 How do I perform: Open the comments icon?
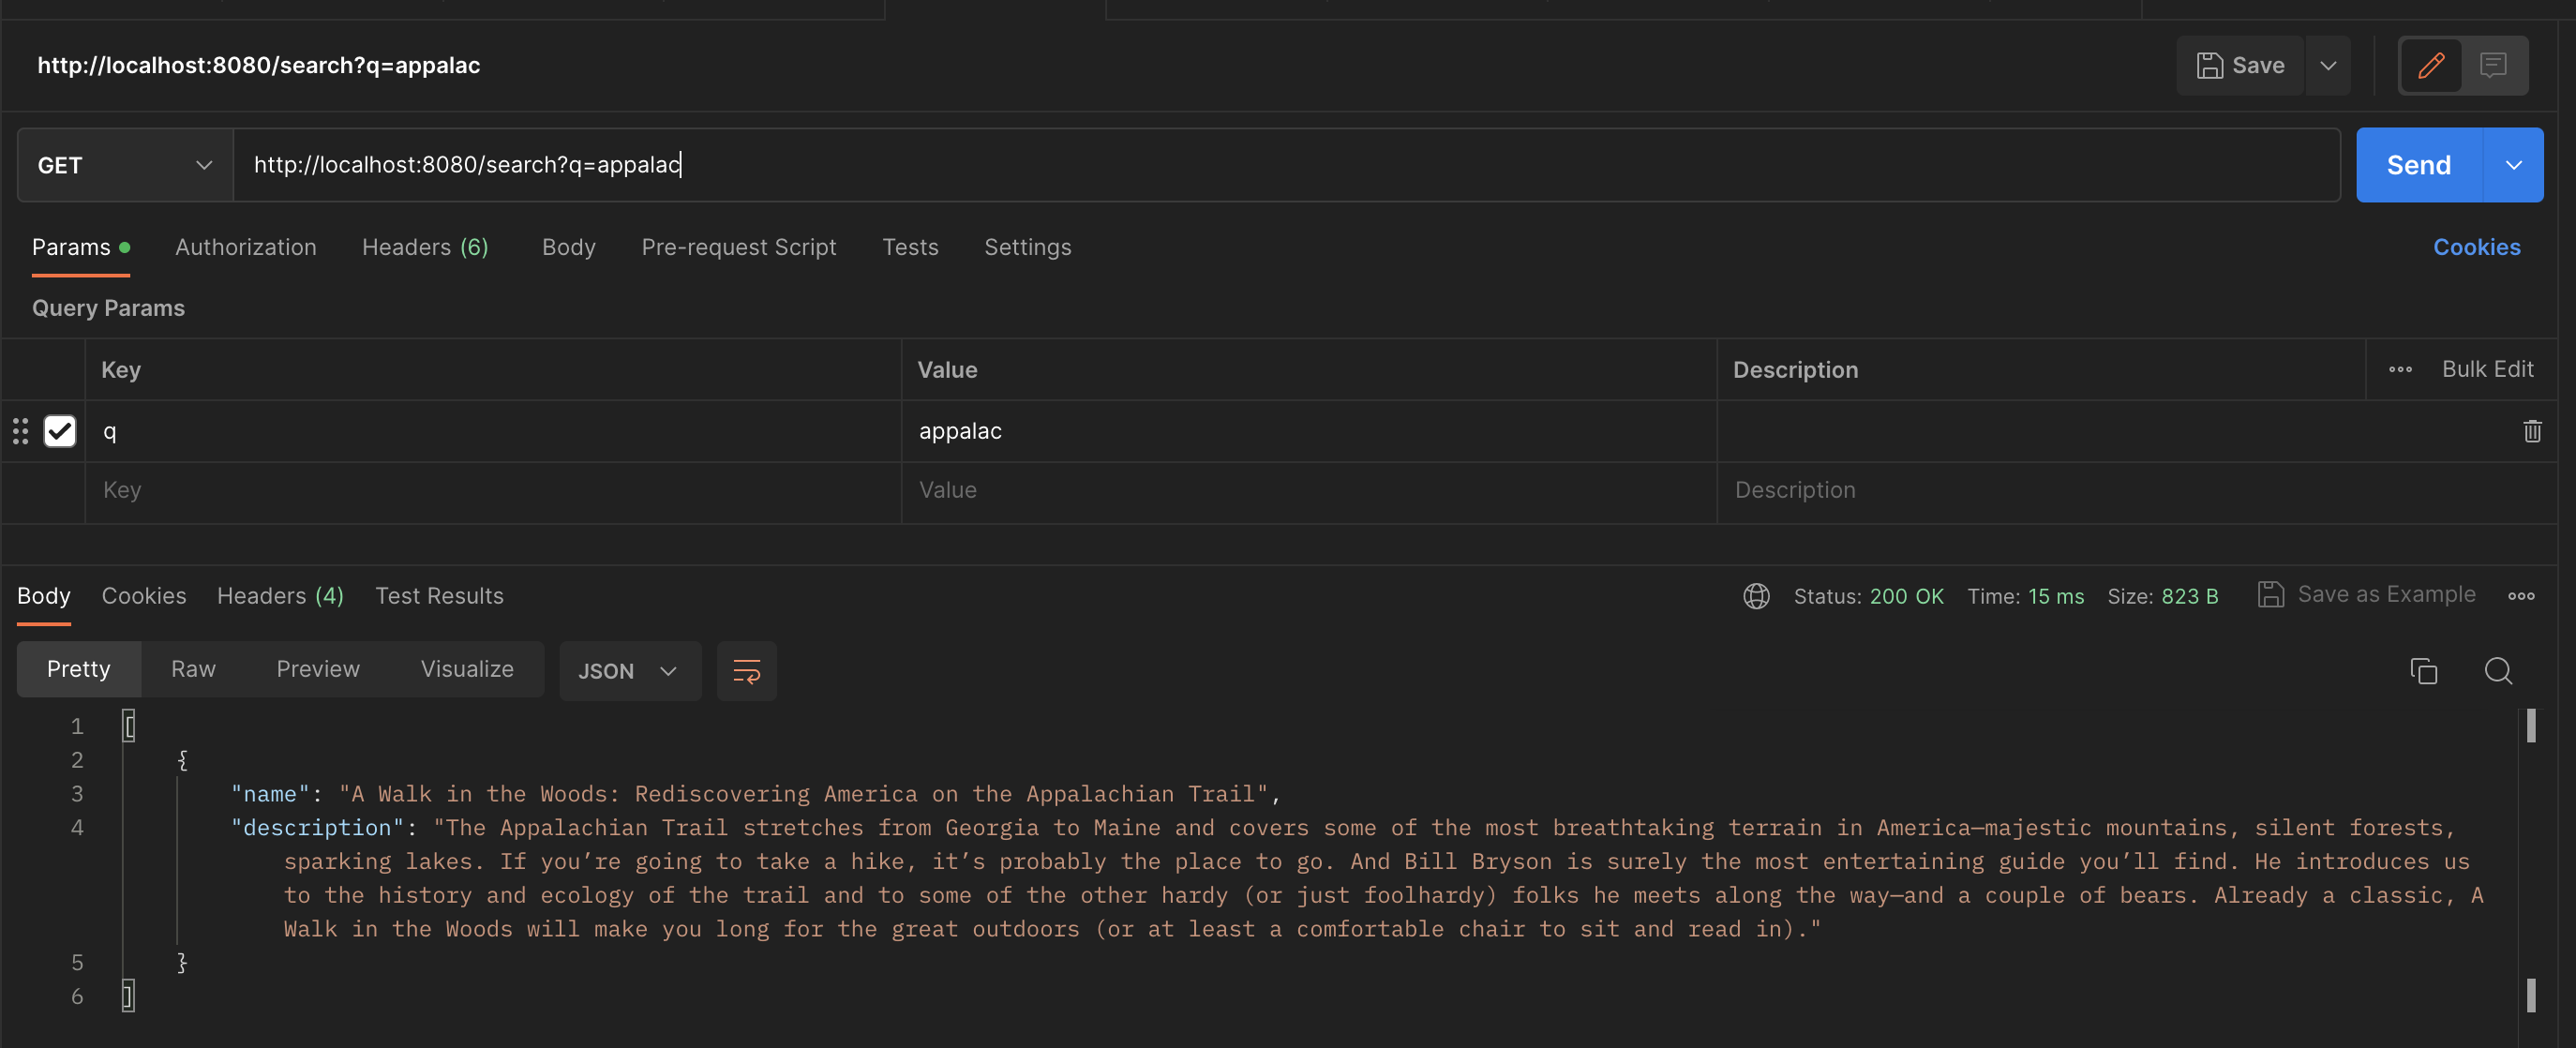[x=2493, y=66]
